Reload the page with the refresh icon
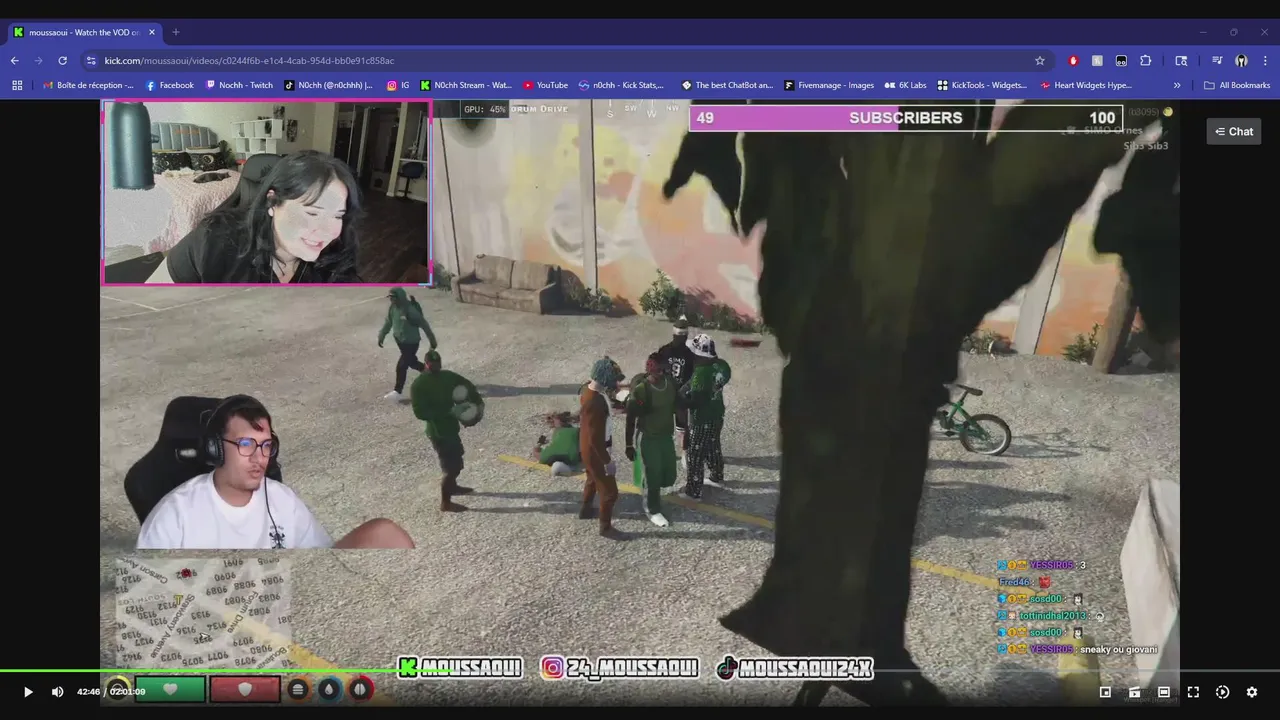This screenshot has width=1280, height=720. point(62,60)
